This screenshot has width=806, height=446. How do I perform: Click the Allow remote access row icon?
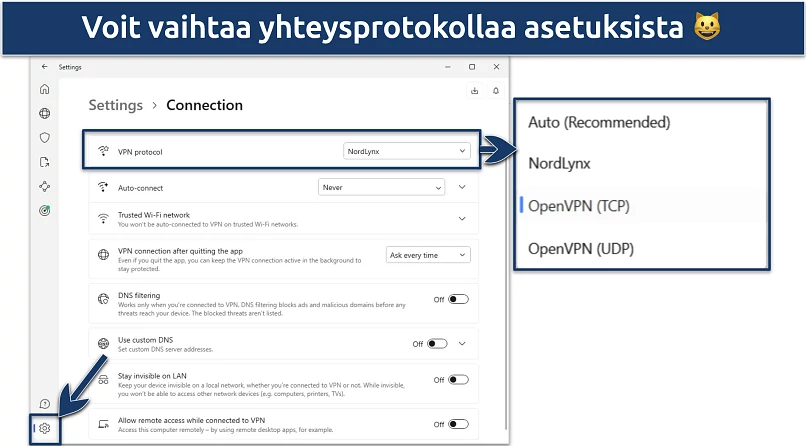pyautogui.click(x=103, y=424)
